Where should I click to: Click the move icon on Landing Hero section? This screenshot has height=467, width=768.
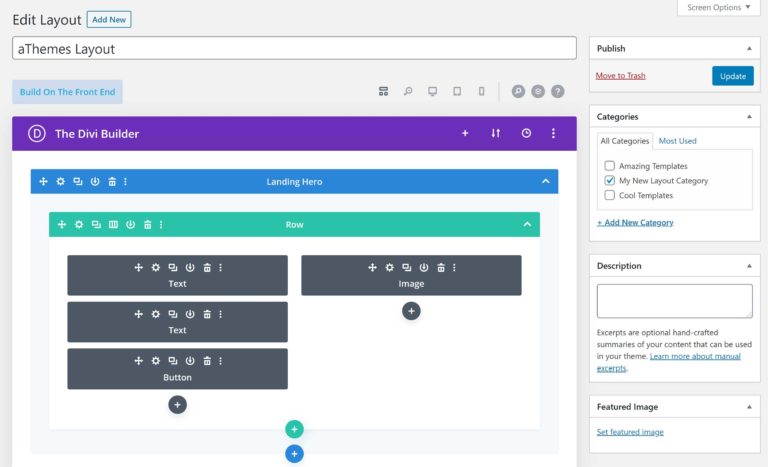[44, 181]
